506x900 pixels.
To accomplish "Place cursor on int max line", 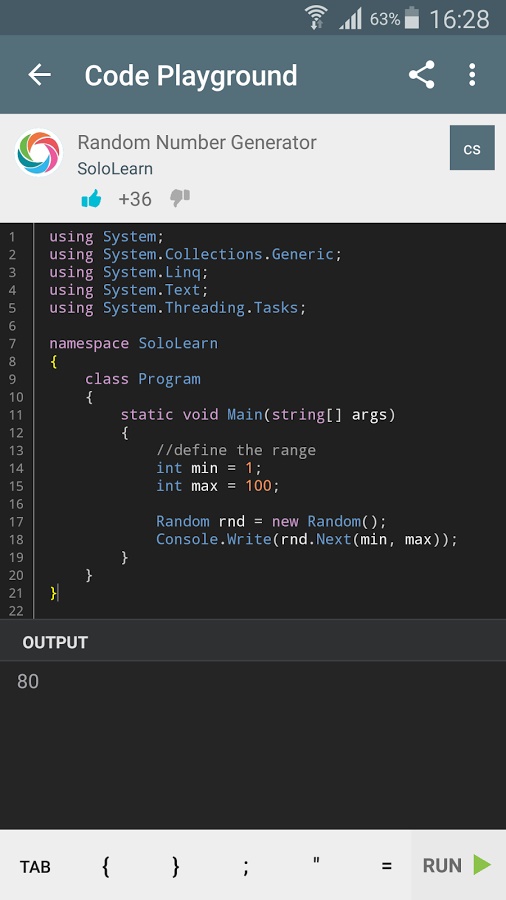I will [x=218, y=486].
